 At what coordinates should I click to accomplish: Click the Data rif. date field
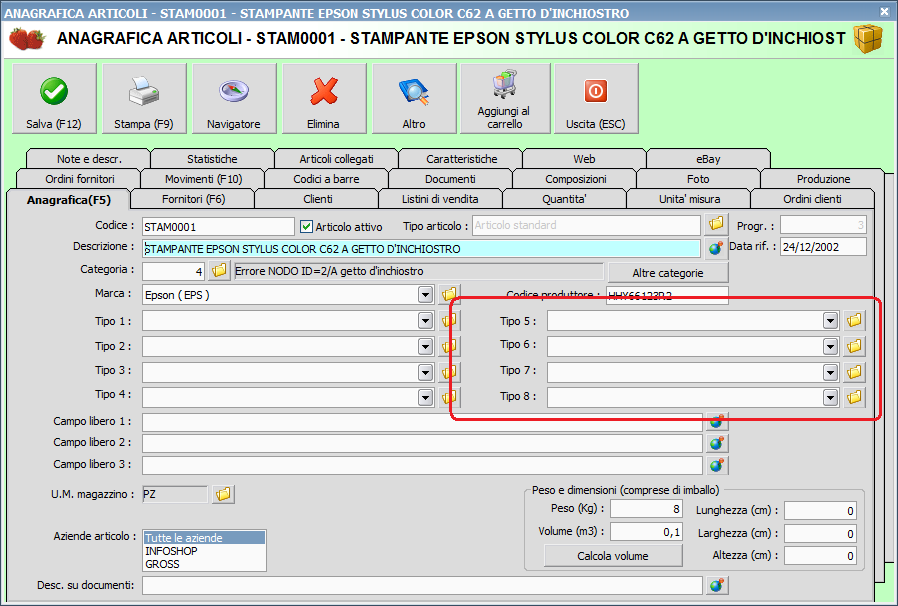(823, 247)
